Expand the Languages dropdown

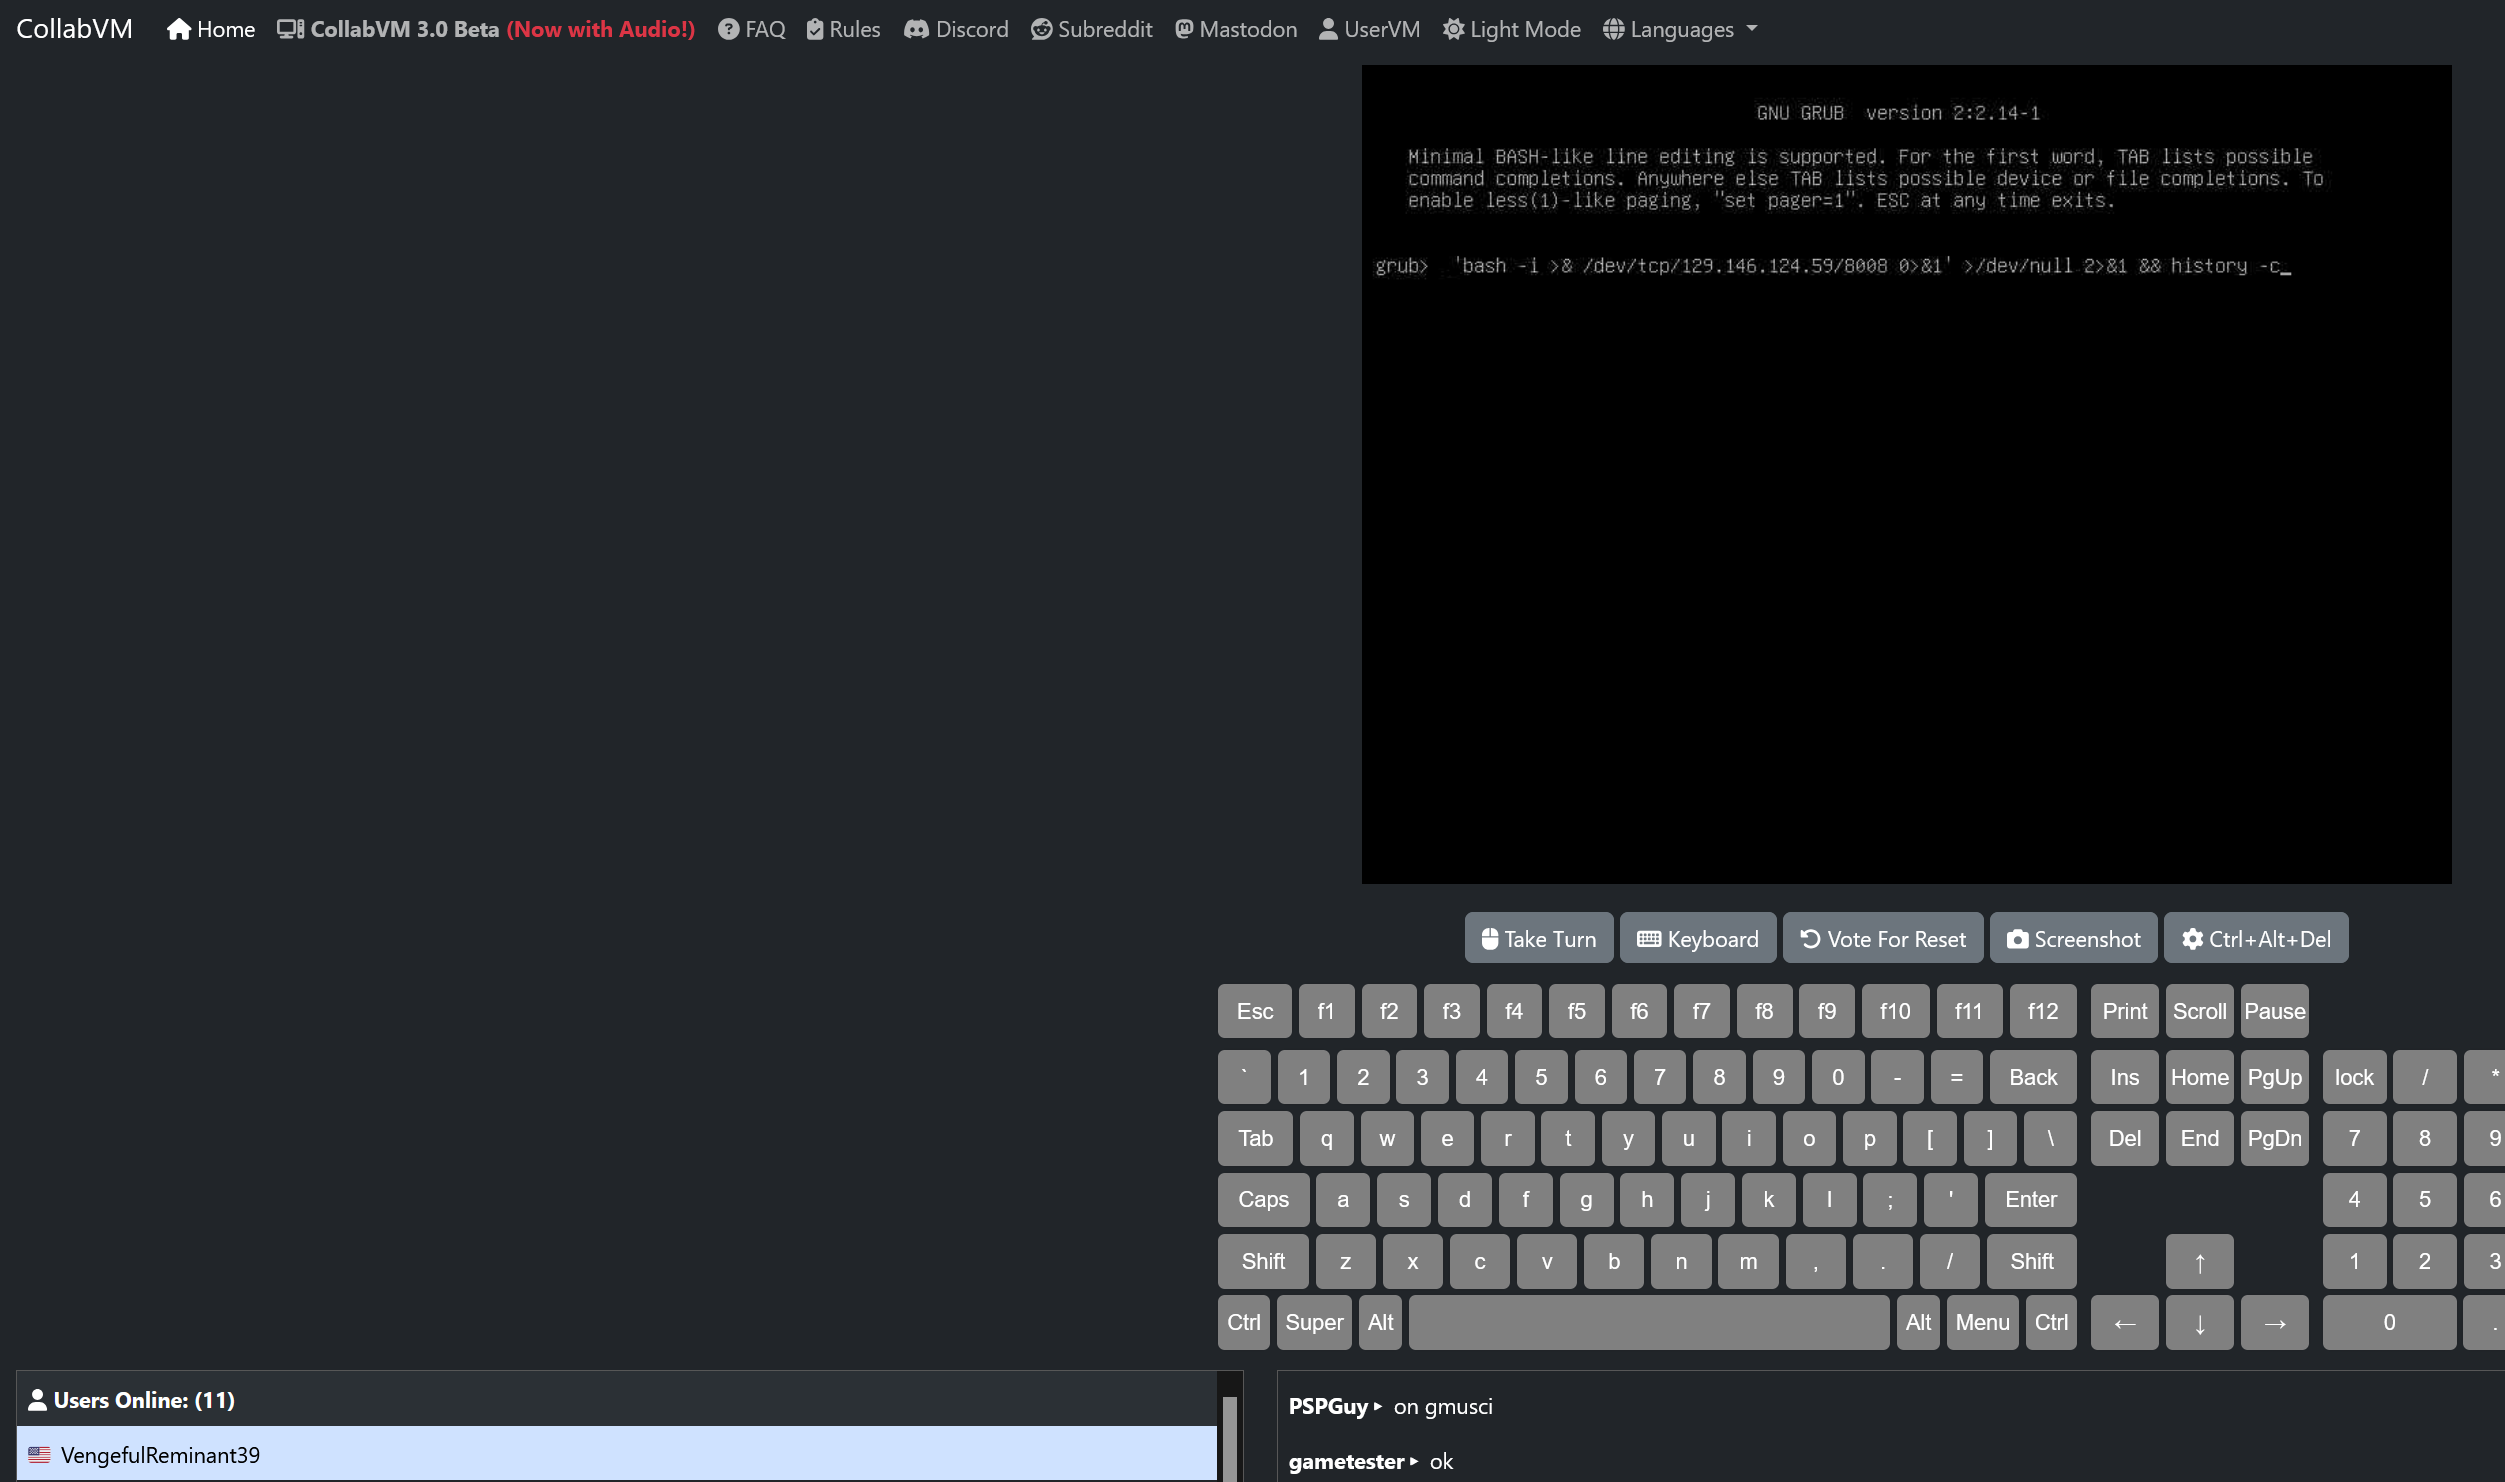click(1680, 29)
